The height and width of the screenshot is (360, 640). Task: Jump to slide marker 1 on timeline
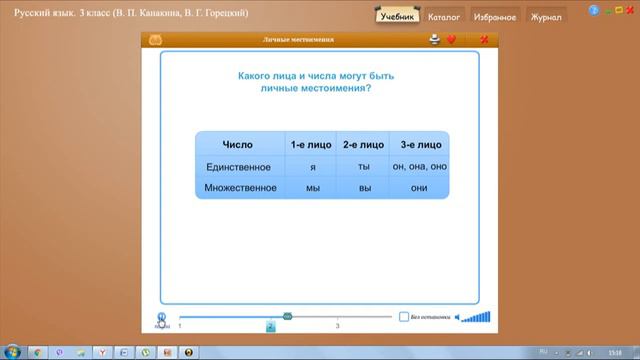[180, 326]
